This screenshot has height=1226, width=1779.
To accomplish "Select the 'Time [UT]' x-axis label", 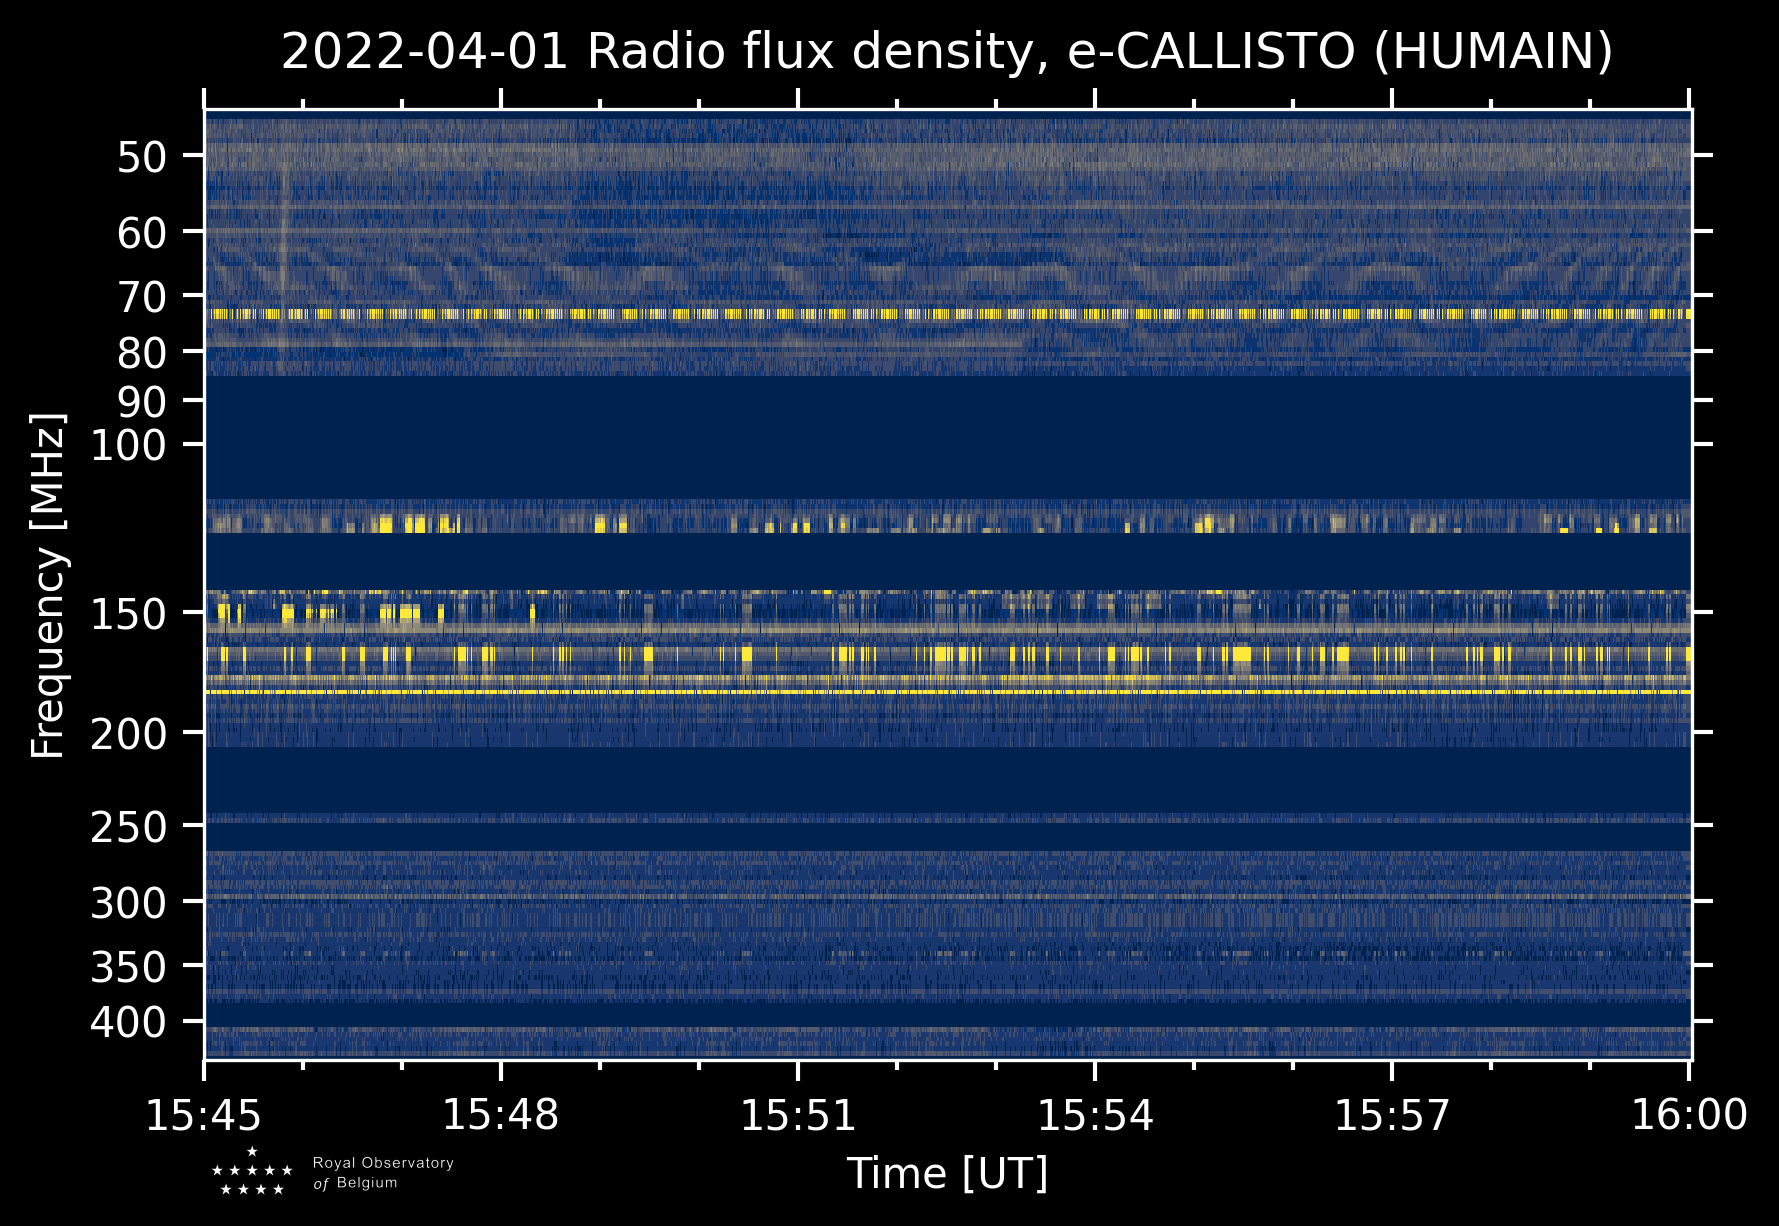I will click(947, 1173).
